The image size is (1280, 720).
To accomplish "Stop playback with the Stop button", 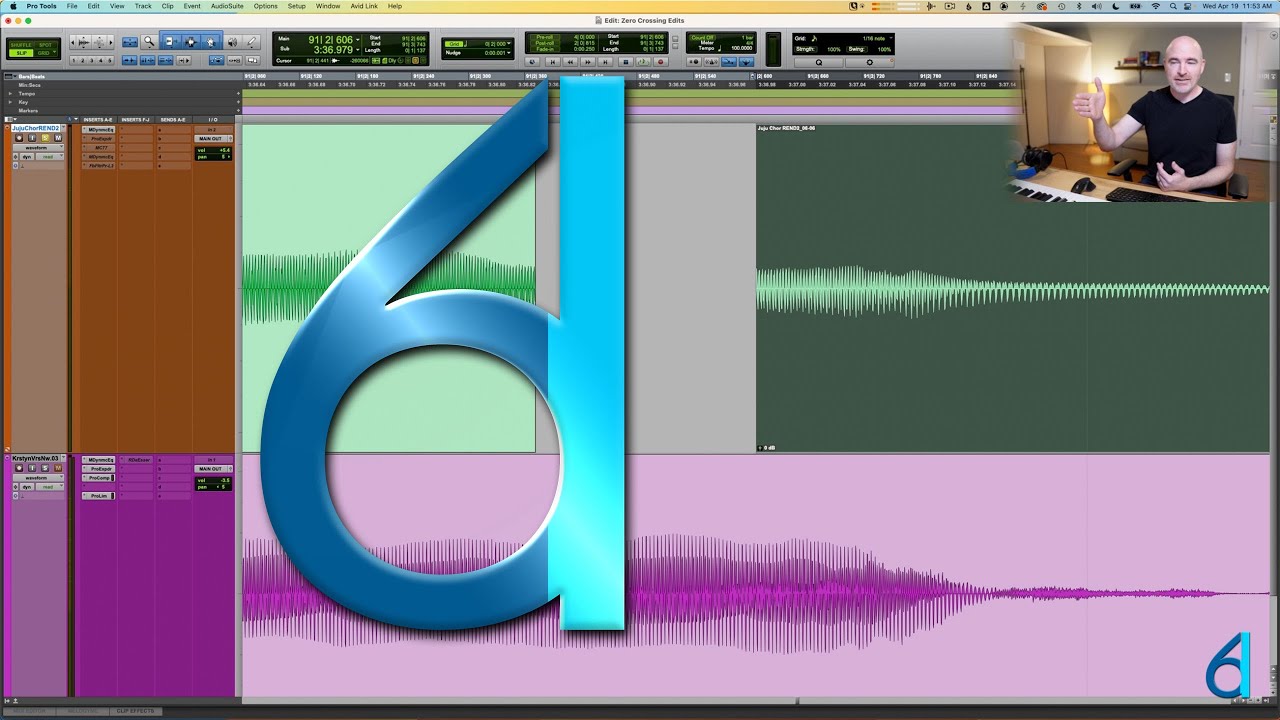I will pyautogui.click(x=625, y=62).
